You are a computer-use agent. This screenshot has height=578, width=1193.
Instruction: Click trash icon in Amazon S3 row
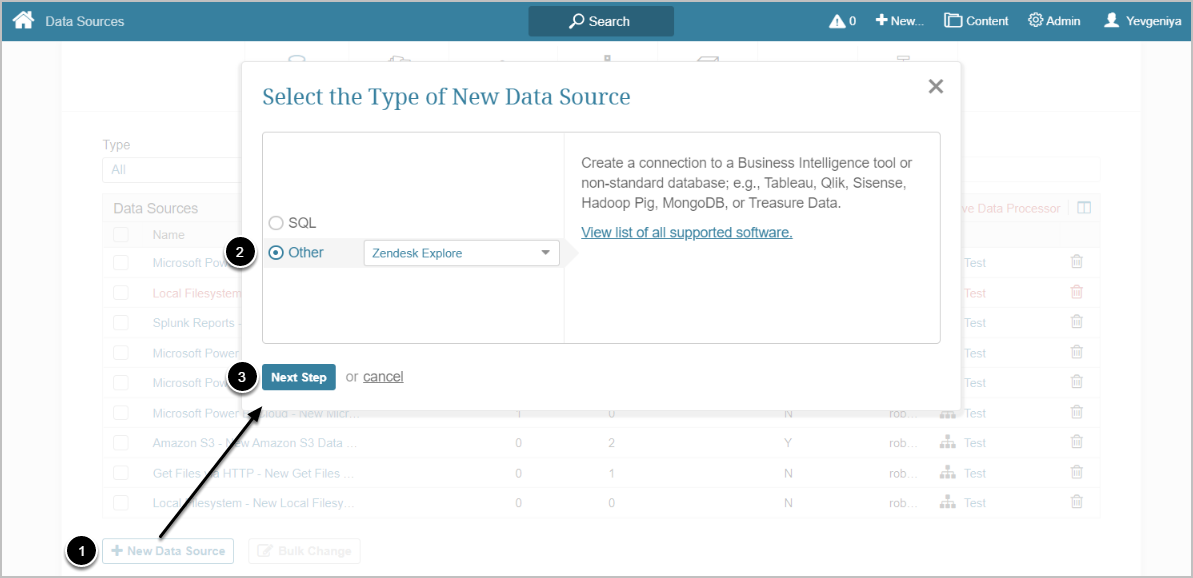click(x=1076, y=442)
